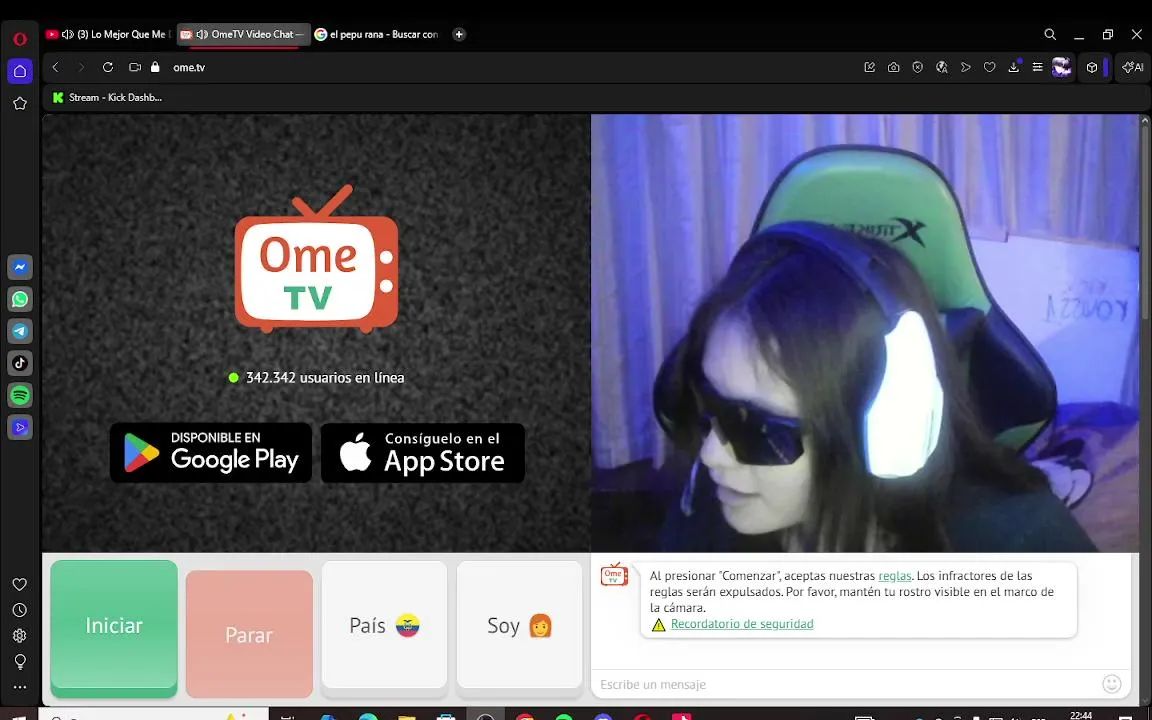Click the send arrow icon in toolbar
The width and height of the screenshot is (1152, 720).
[x=965, y=67]
